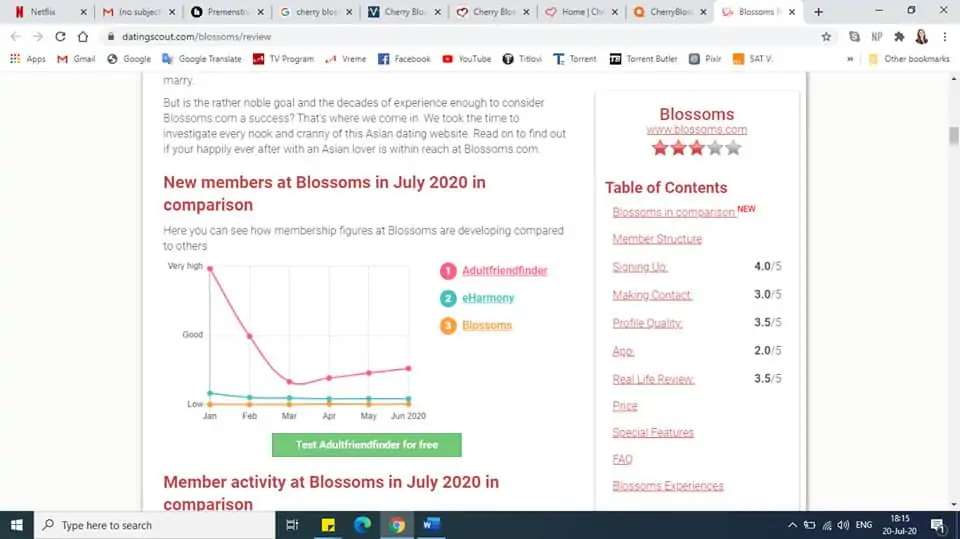Image resolution: width=960 pixels, height=539 pixels.
Task: Open the Adultfriendfinder legend link
Action: tap(504, 271)
